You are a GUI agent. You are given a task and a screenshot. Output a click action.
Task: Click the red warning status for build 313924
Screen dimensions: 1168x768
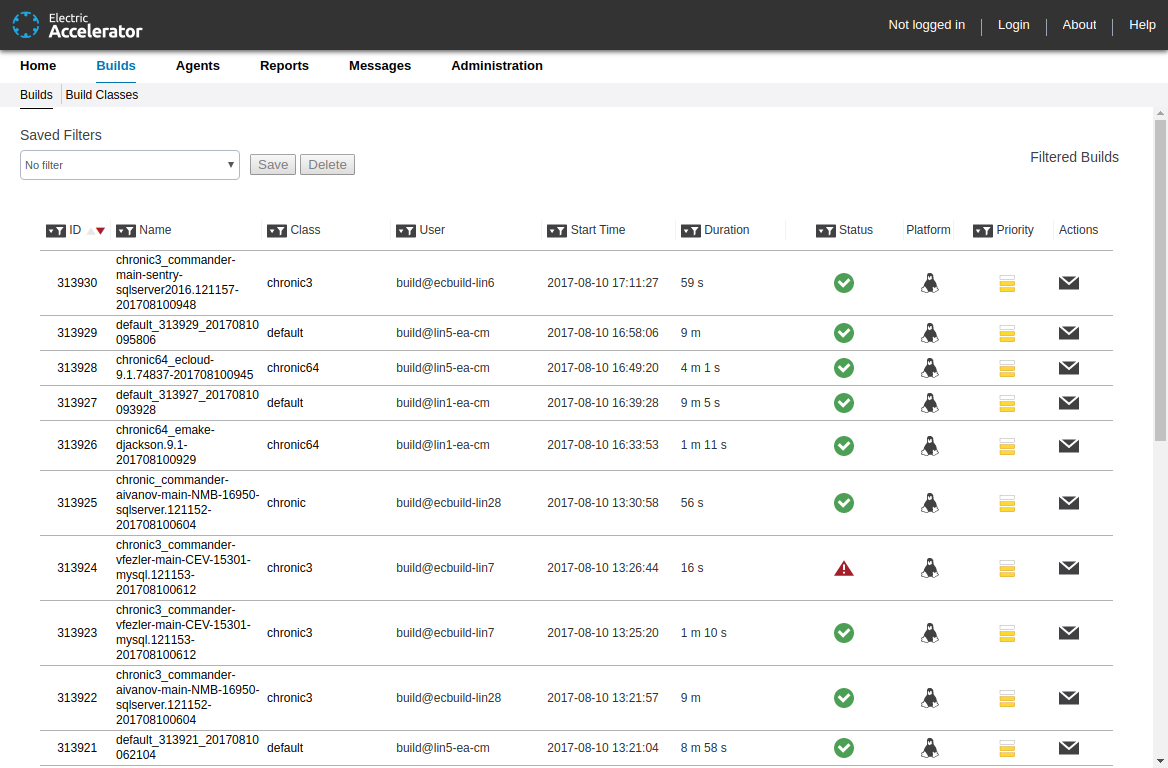click(844, 568)
